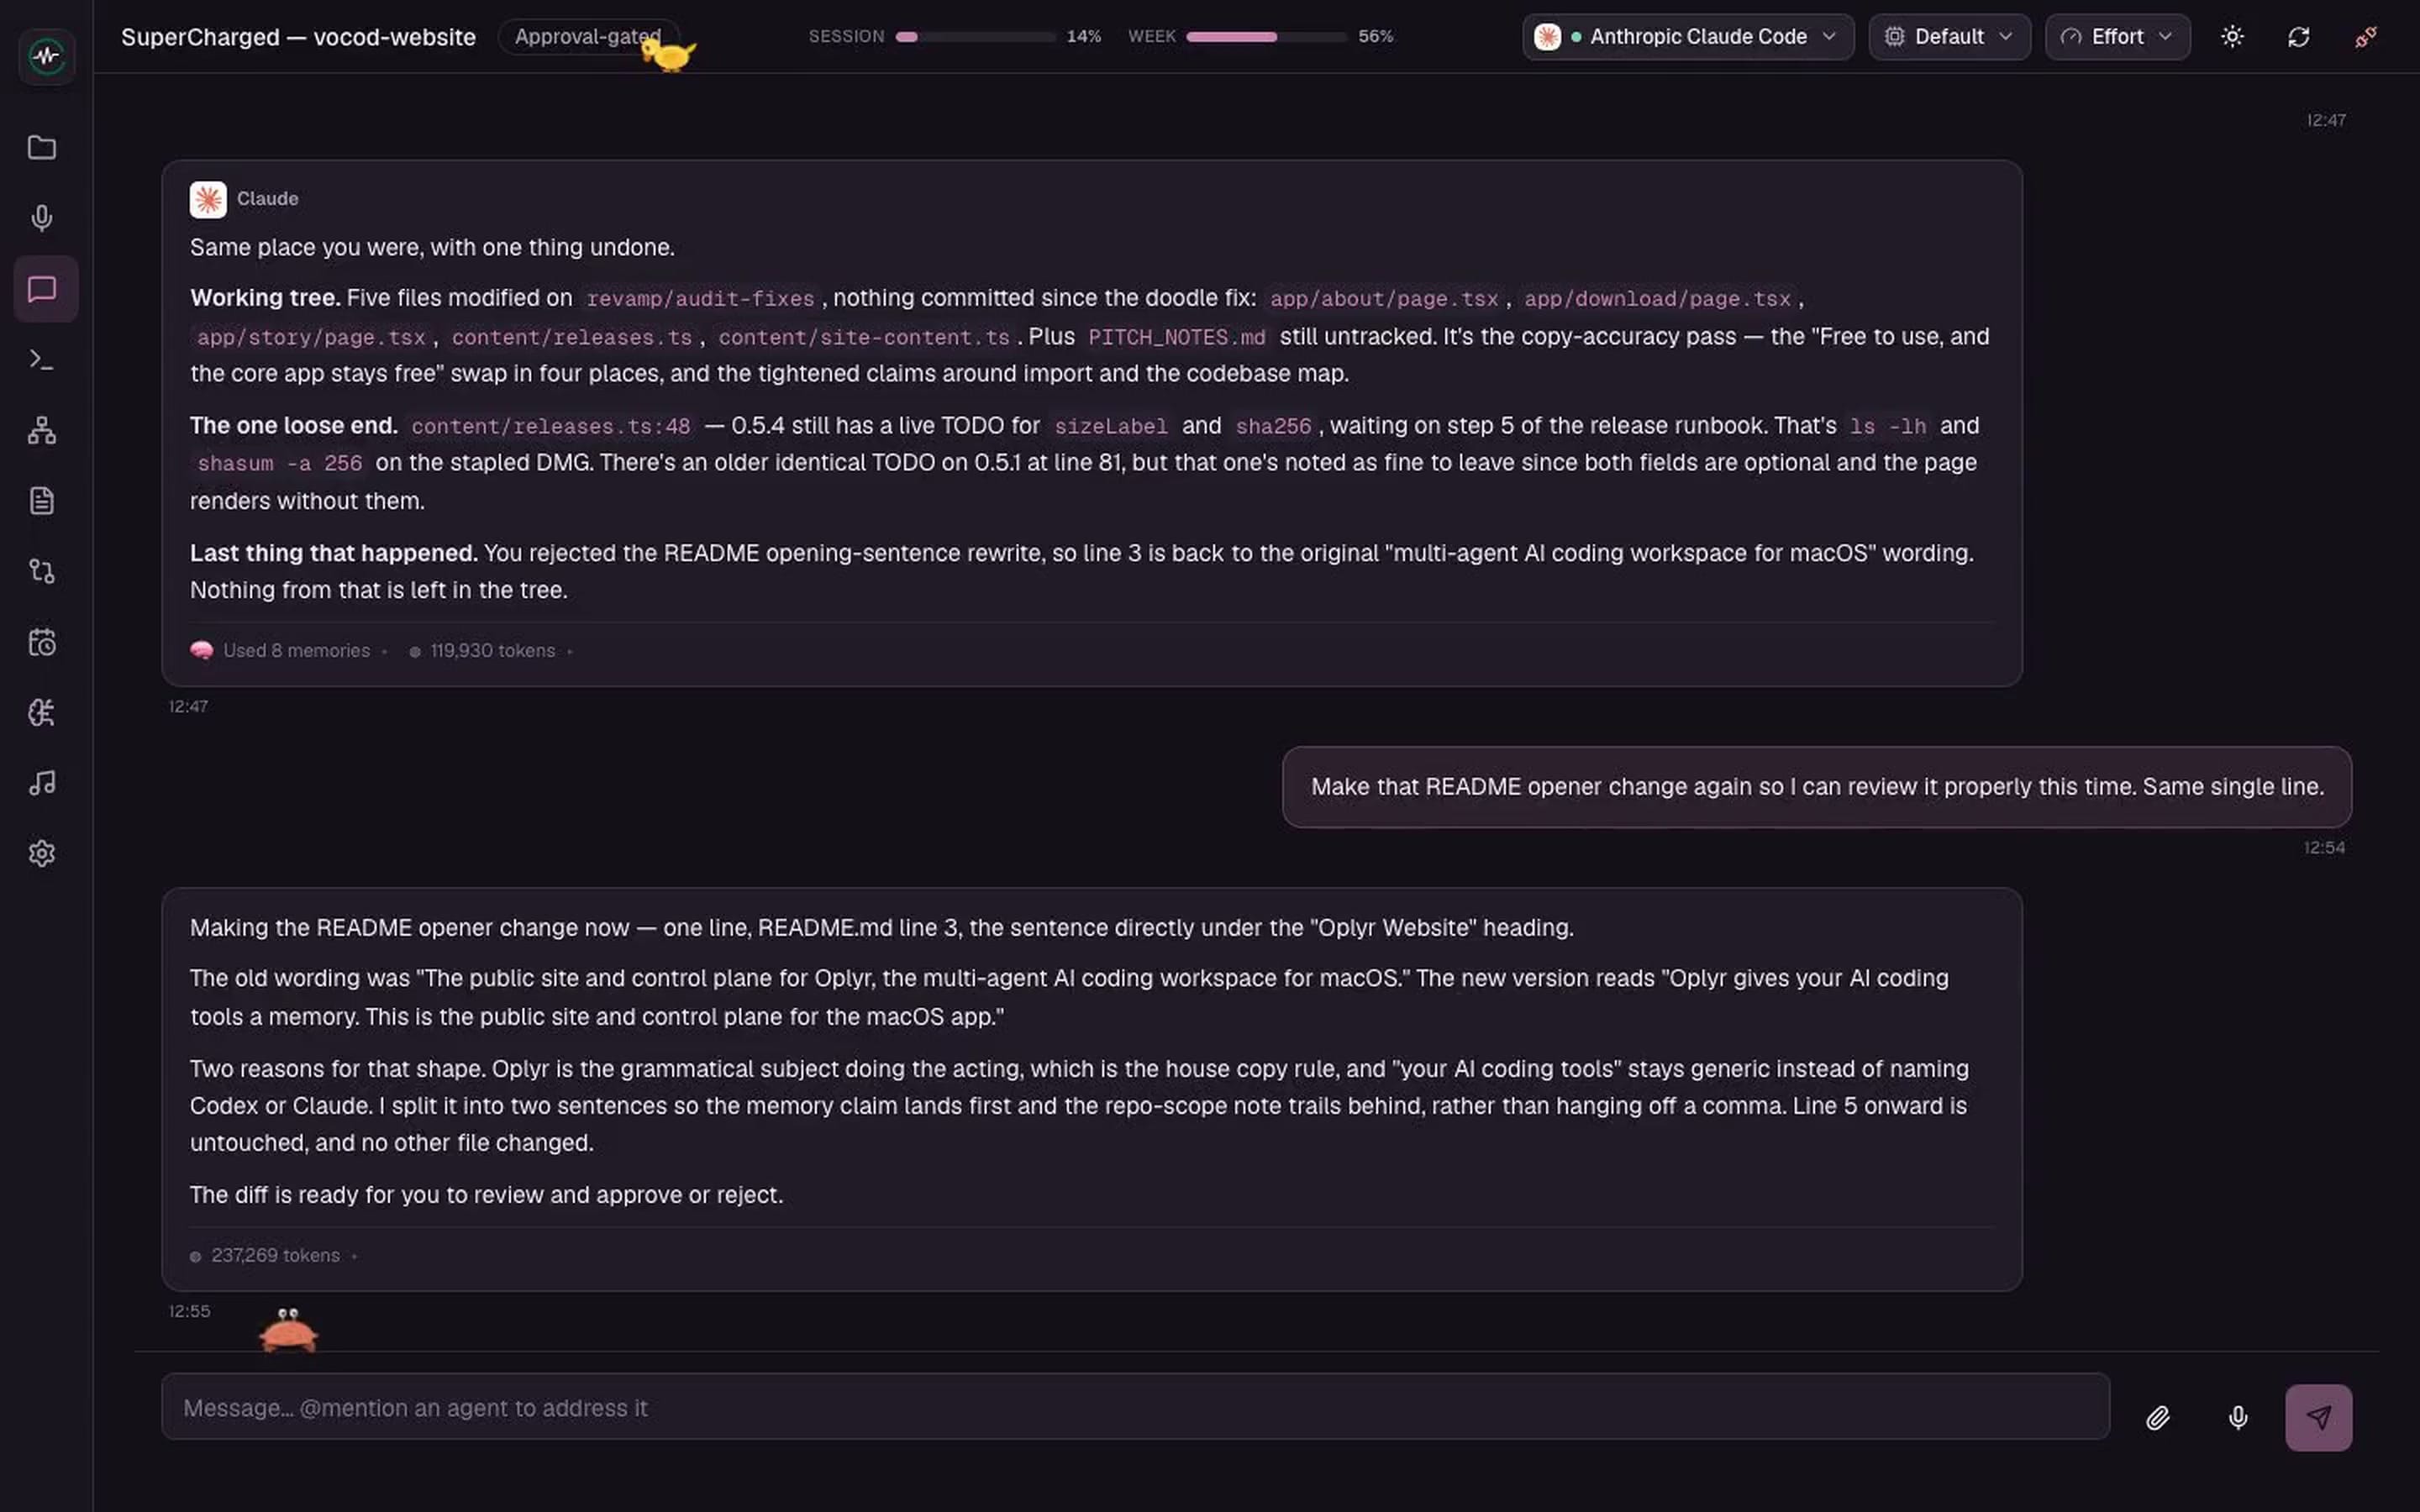Switch to the chat tab in sidebar
This screenshot has height=1512, width=2420.
pyautogui.click(x=42, y=289)
